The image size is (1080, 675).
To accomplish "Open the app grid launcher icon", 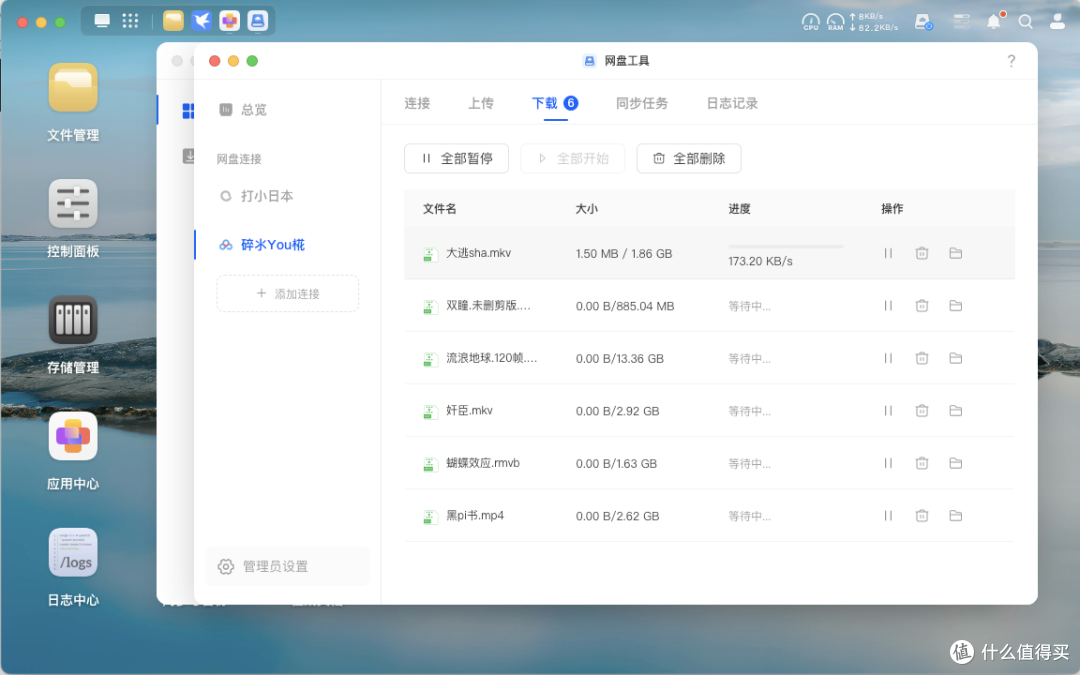I will coord(130,21).
